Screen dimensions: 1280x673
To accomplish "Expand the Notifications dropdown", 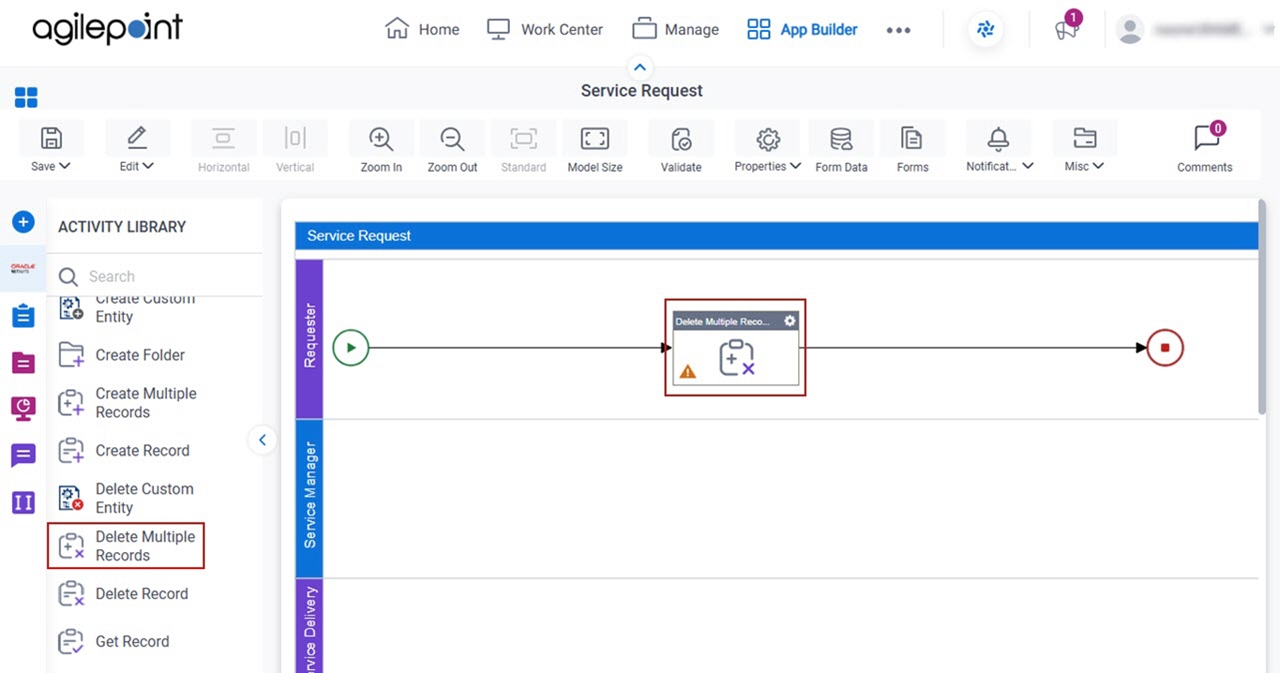I will [999, 148].
